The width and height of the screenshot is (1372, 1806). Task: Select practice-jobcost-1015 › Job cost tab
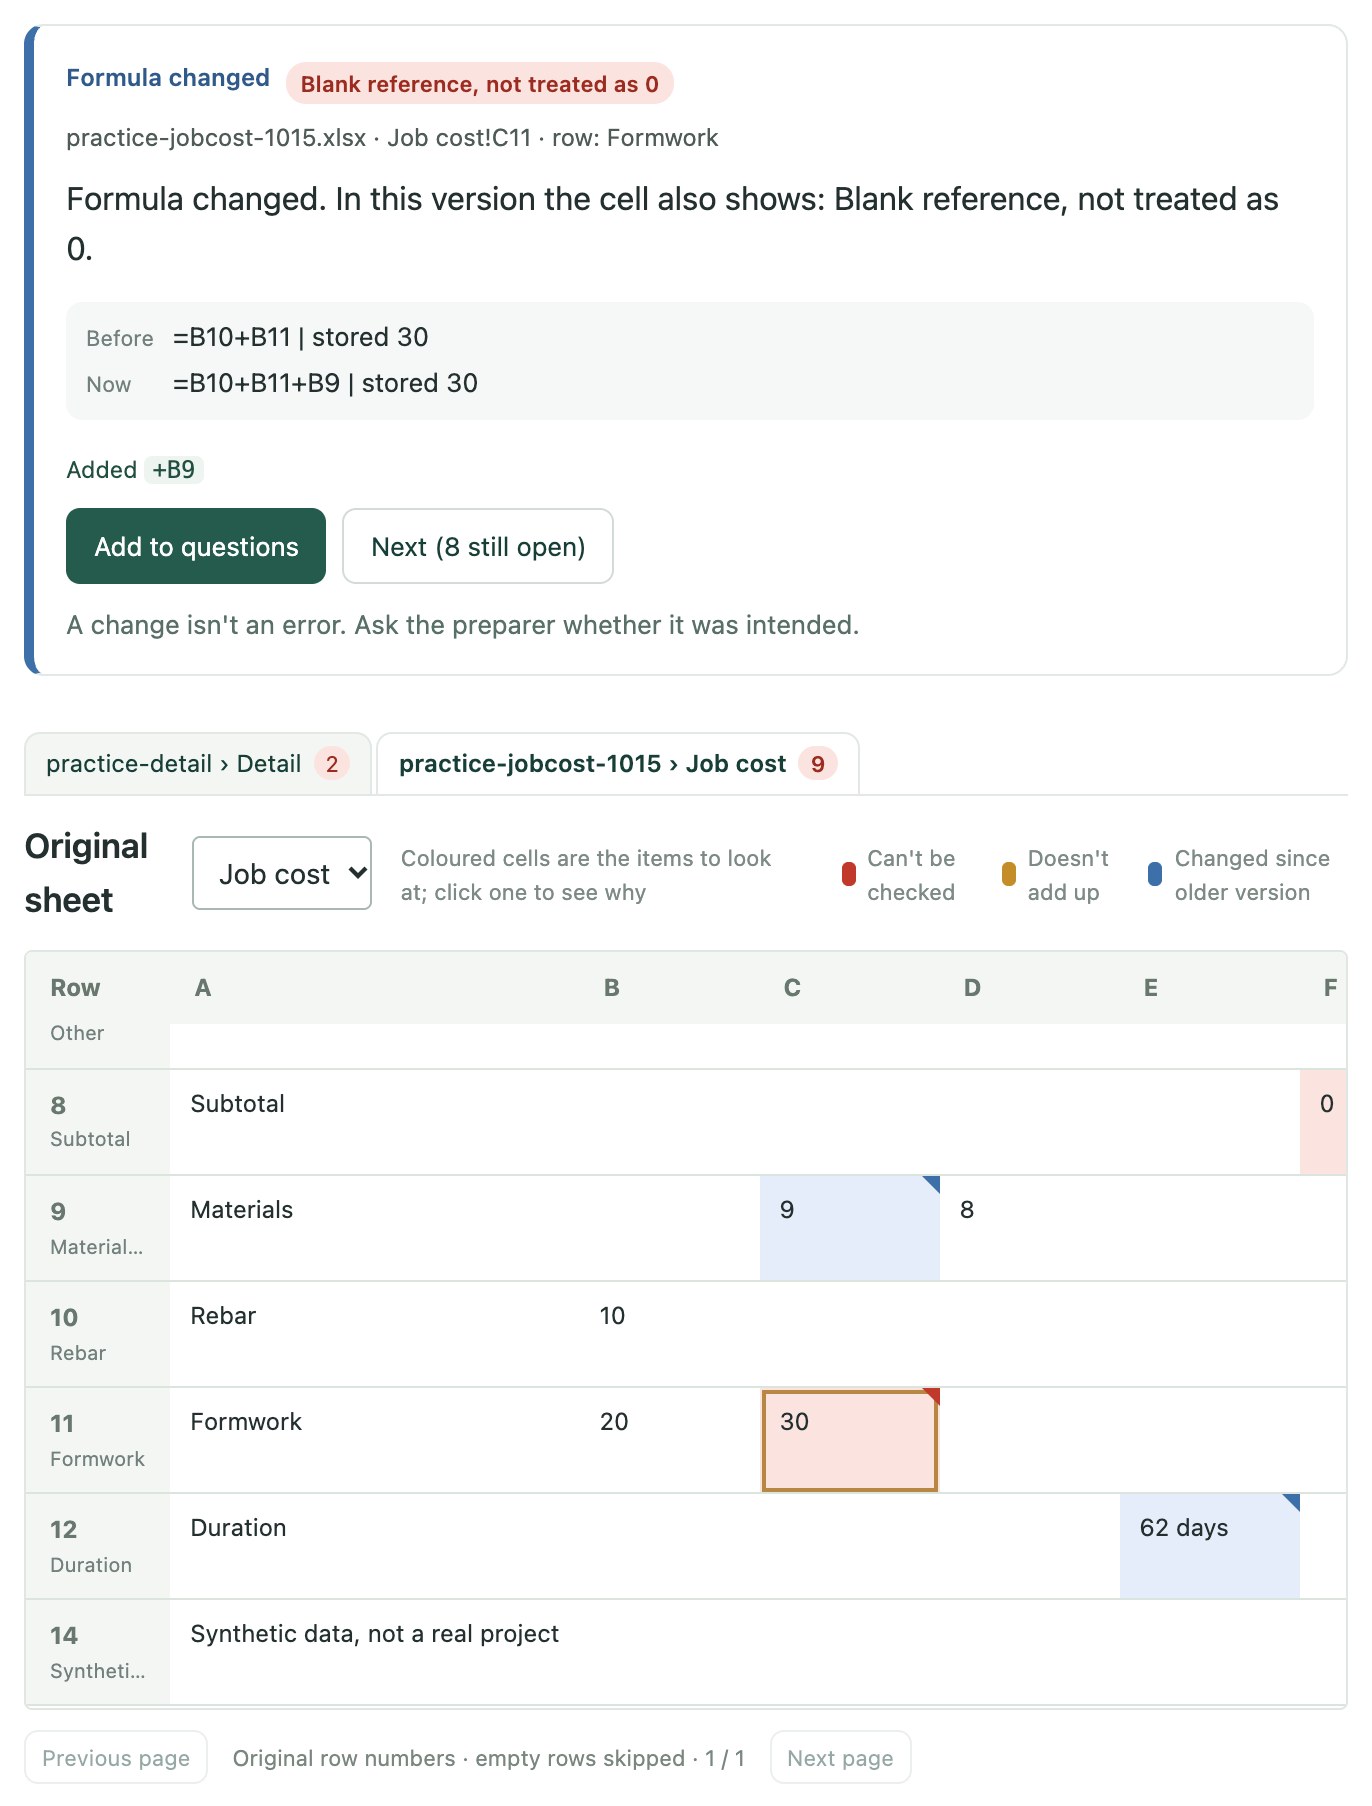[x=618, y=764]
